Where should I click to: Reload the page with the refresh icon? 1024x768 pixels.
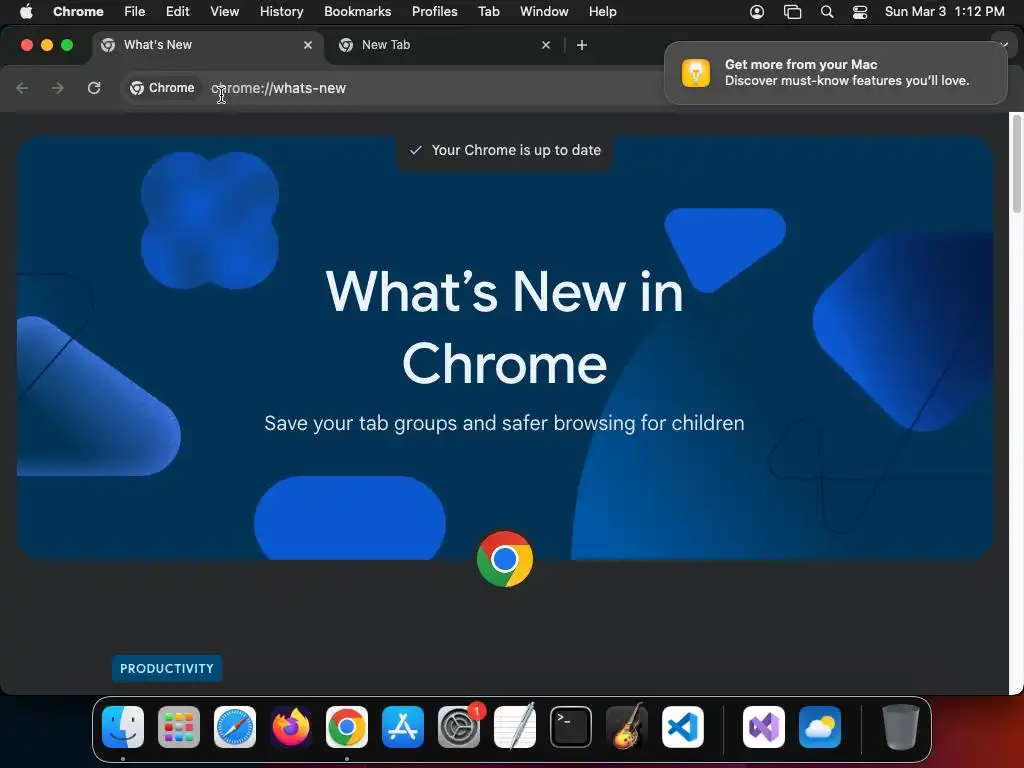point(94,88)
